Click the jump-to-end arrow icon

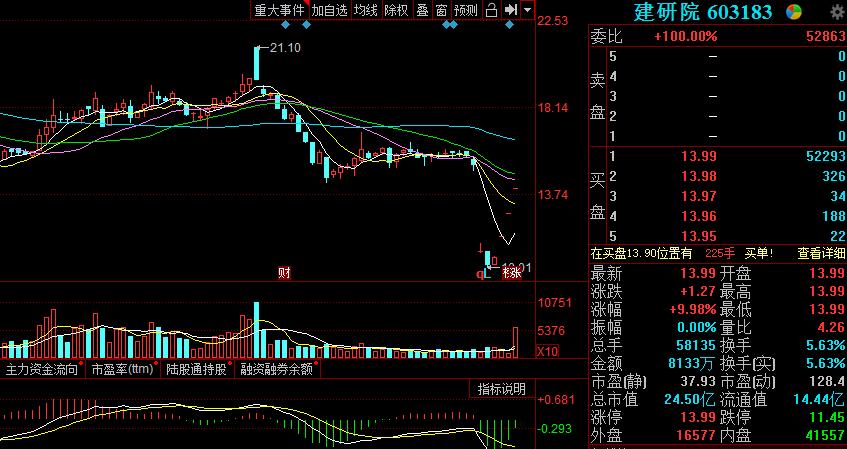pos(510,10)
